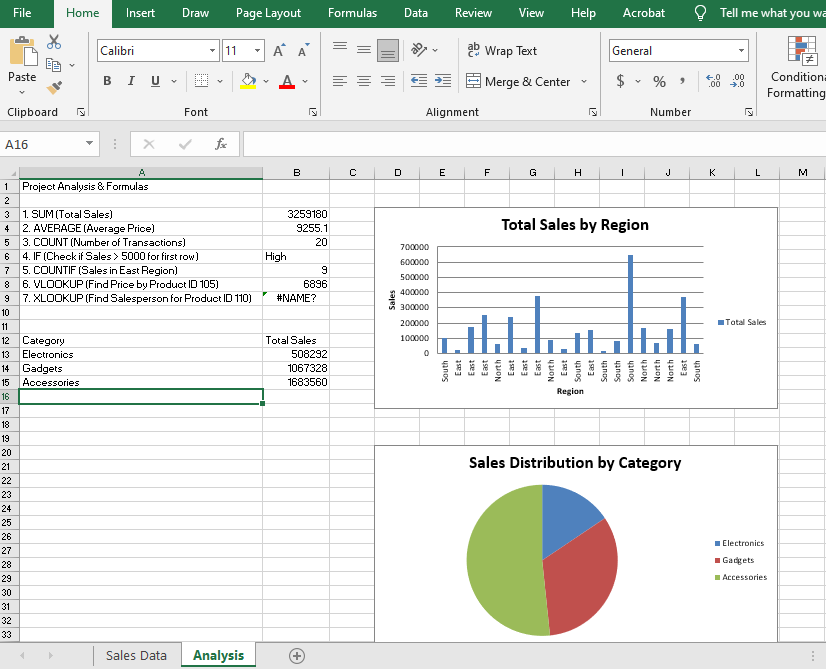
Task: Apply the red font color A
Action: [x=287, y=81]
